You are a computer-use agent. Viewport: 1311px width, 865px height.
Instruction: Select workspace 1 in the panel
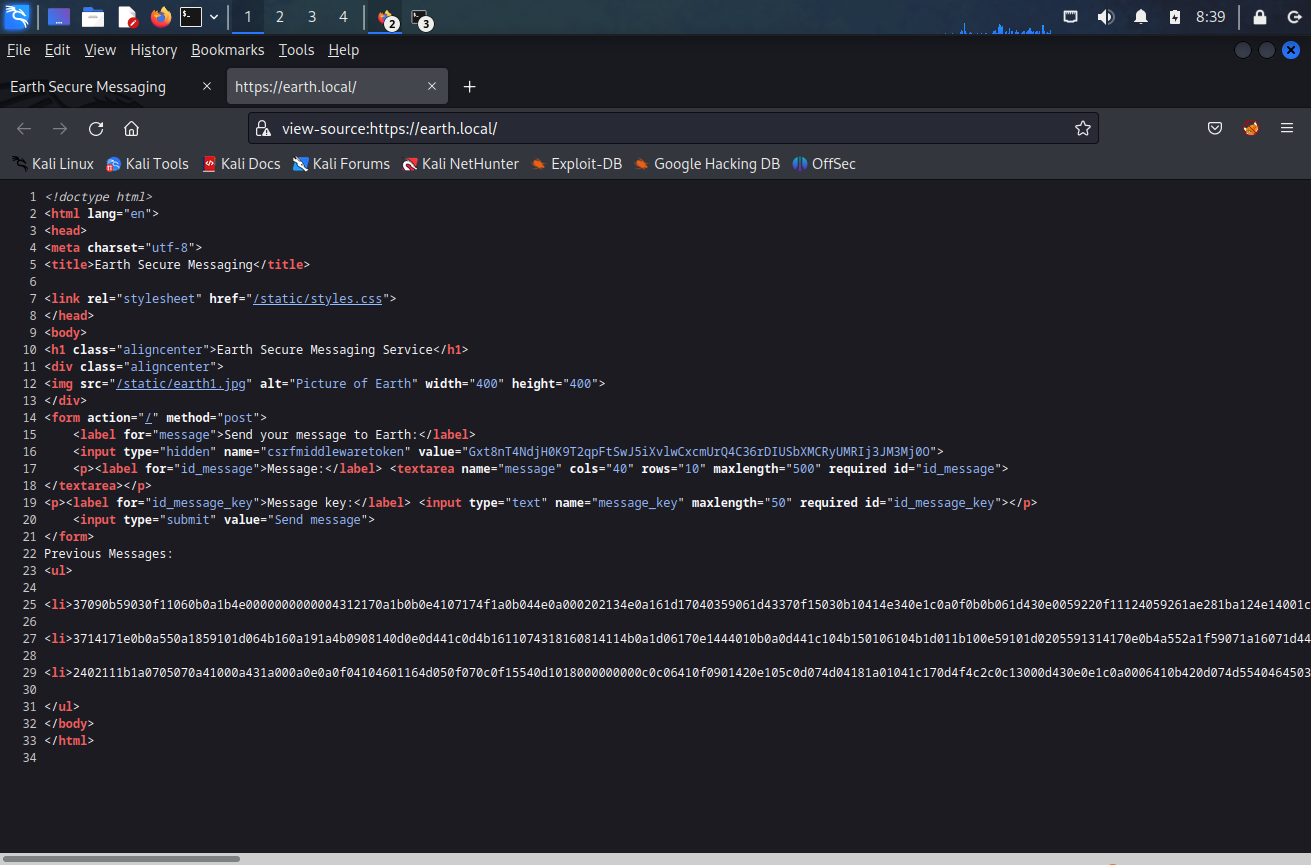[x=248, y=17]
